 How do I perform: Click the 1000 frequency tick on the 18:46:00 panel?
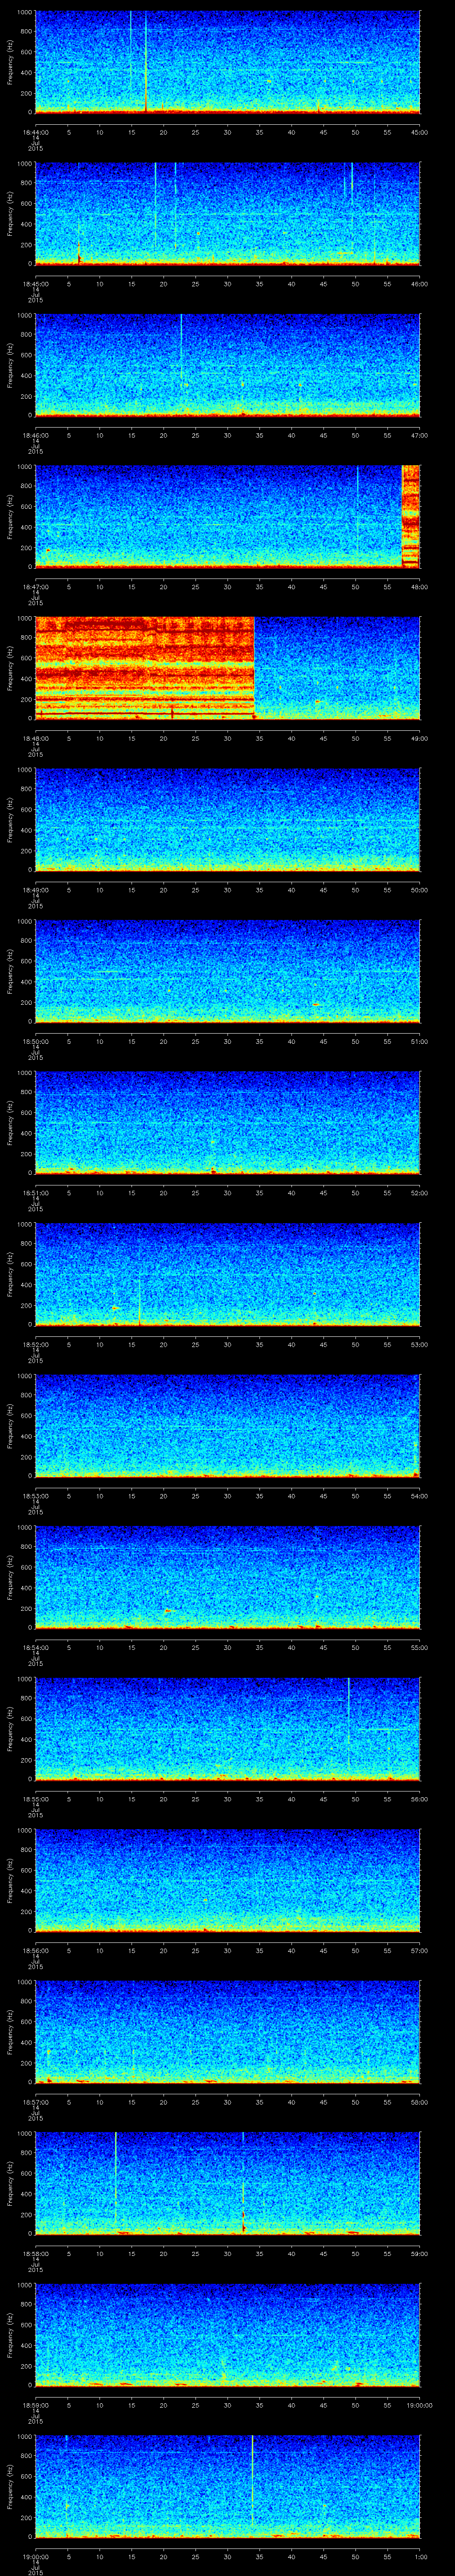coord(25,316)
